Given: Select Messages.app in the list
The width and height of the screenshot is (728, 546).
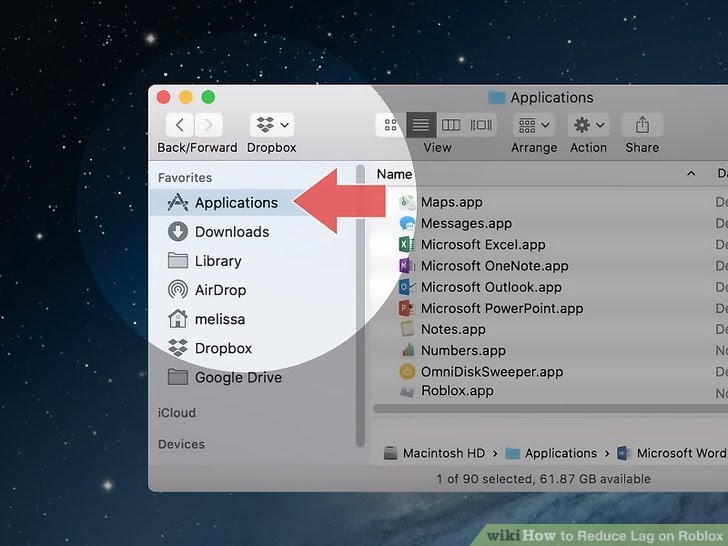Looking at the screenshot, I should 466,224.
